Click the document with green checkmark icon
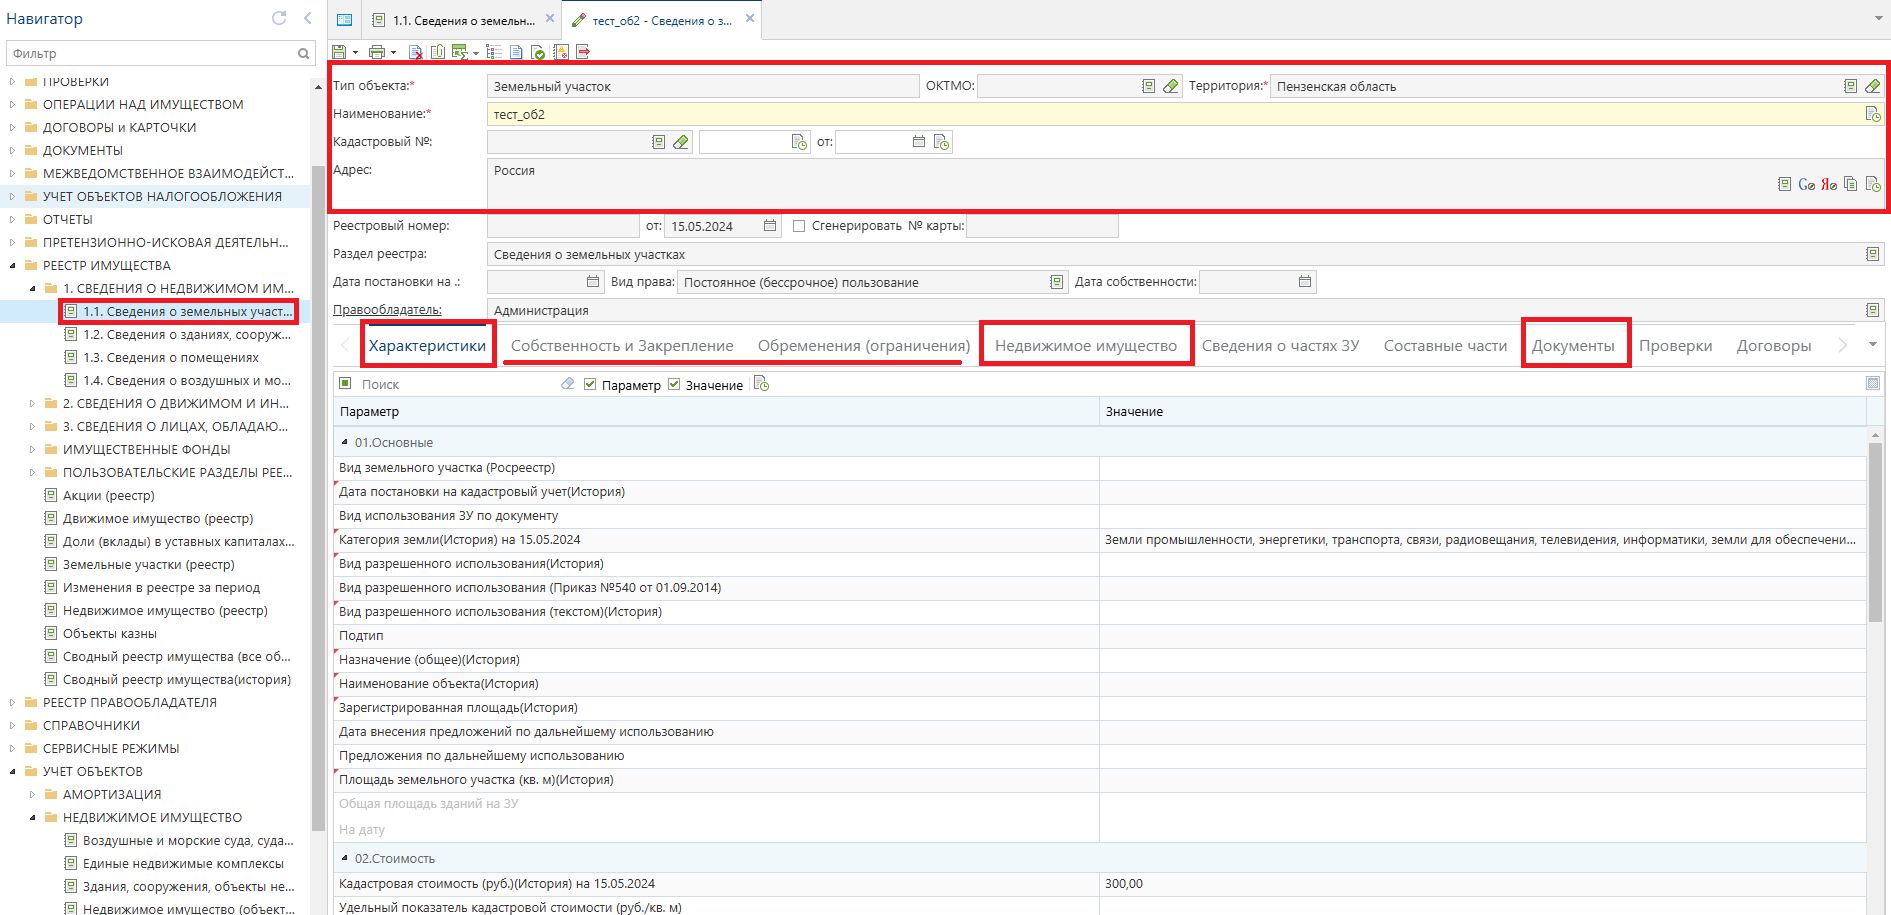 coord(538,52)
